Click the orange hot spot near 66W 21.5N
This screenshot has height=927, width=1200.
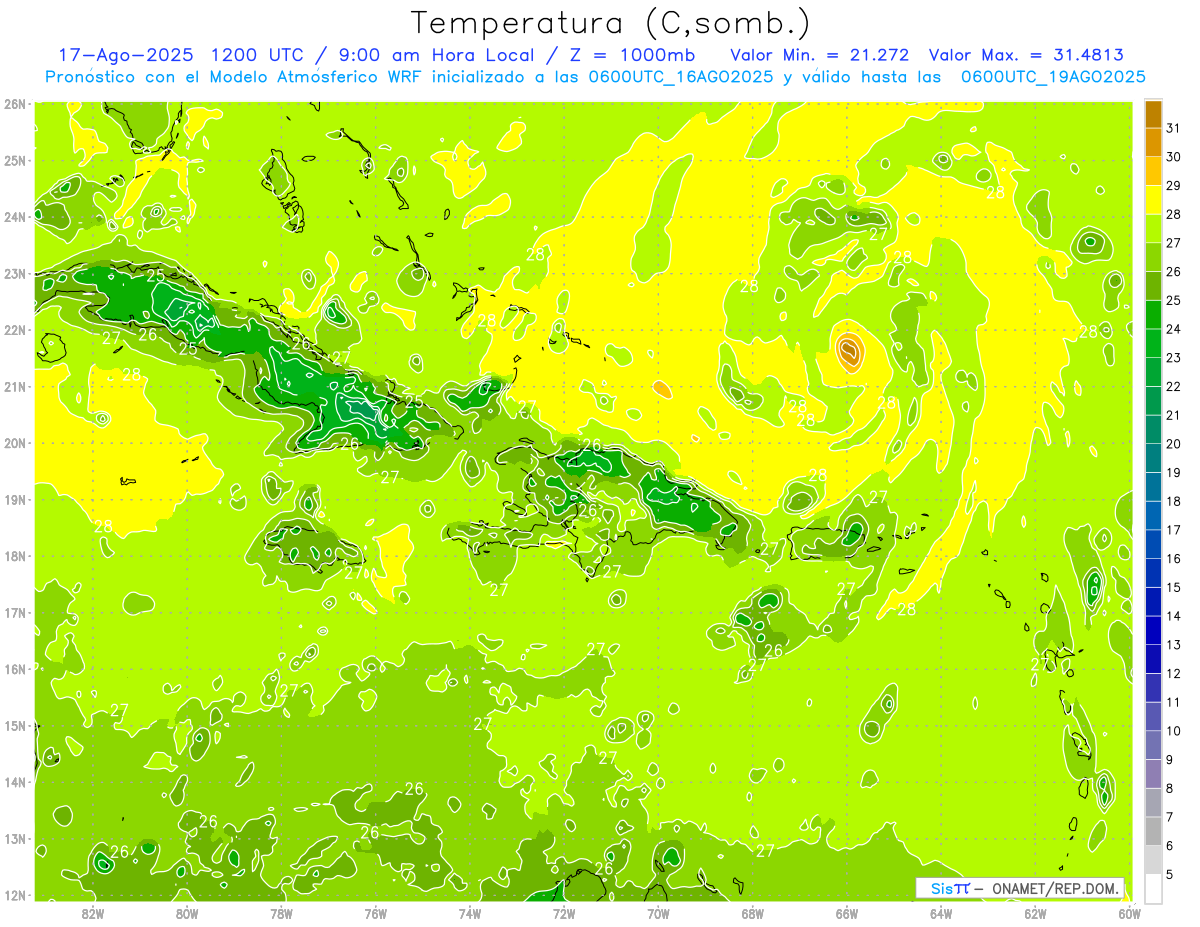tap(850, 352)
